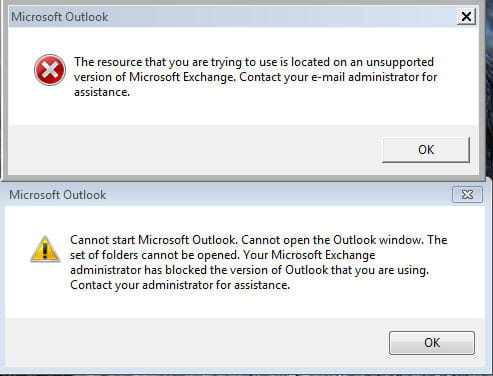Close the unsupported Exchange version error dialog
The width and height of the screenshot is (493, 376).
click(x=466, y=16)
